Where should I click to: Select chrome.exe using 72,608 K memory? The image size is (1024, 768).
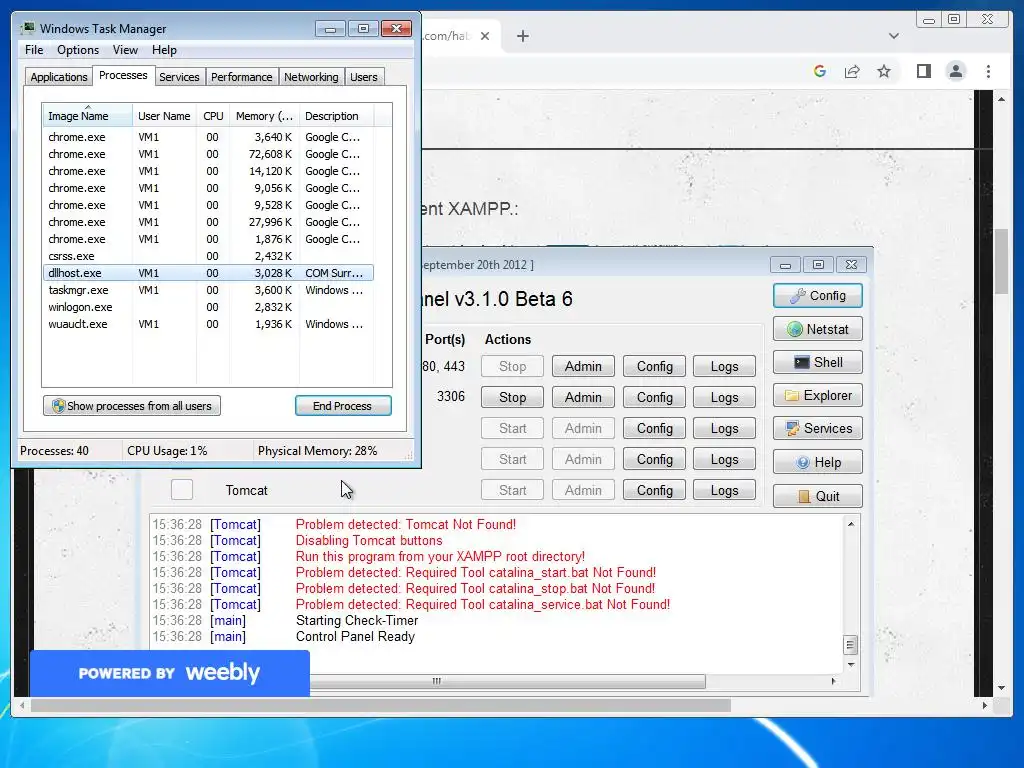click(208, 154)
